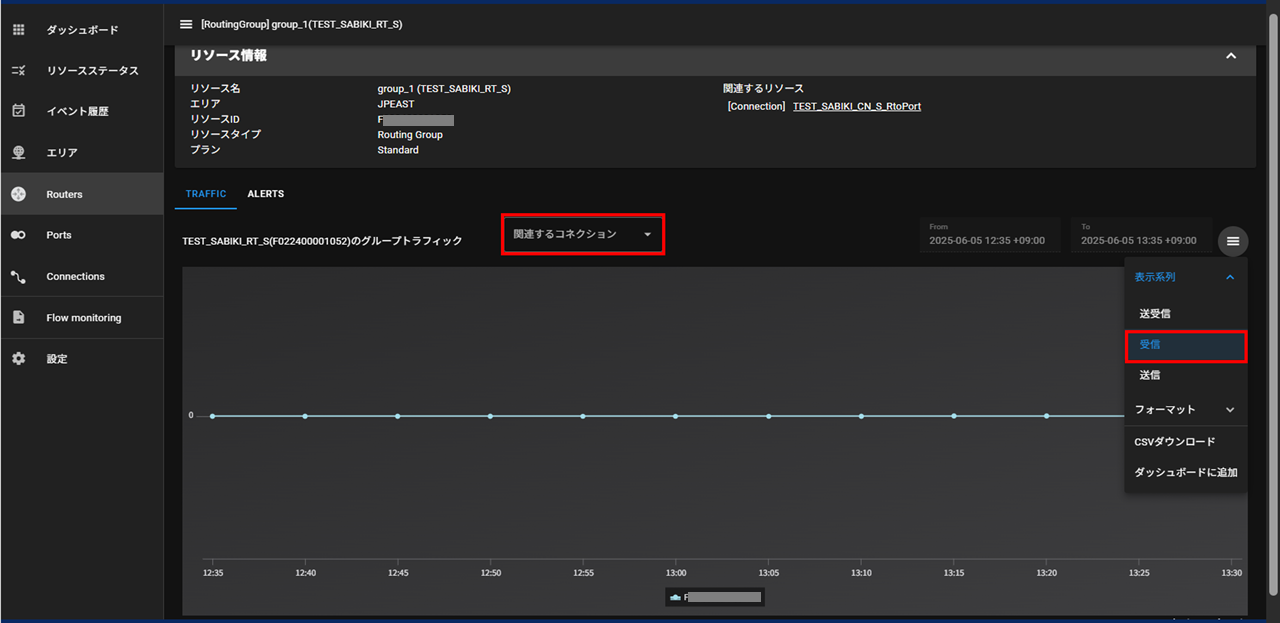Image resolution: width=1280 pixels, height=623 pixels.
Task: Click the Connections icon in sidebar
Action: pos(18,276)
